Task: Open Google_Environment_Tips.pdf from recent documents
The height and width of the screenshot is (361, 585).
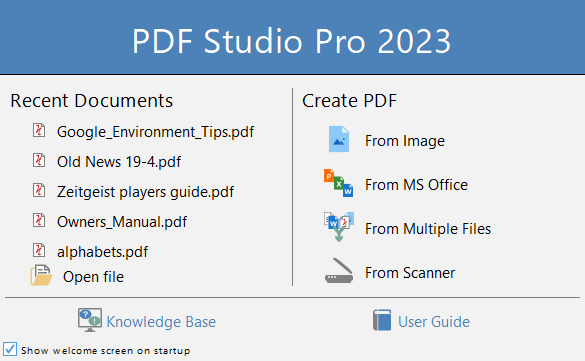Action: click(155, 132)
